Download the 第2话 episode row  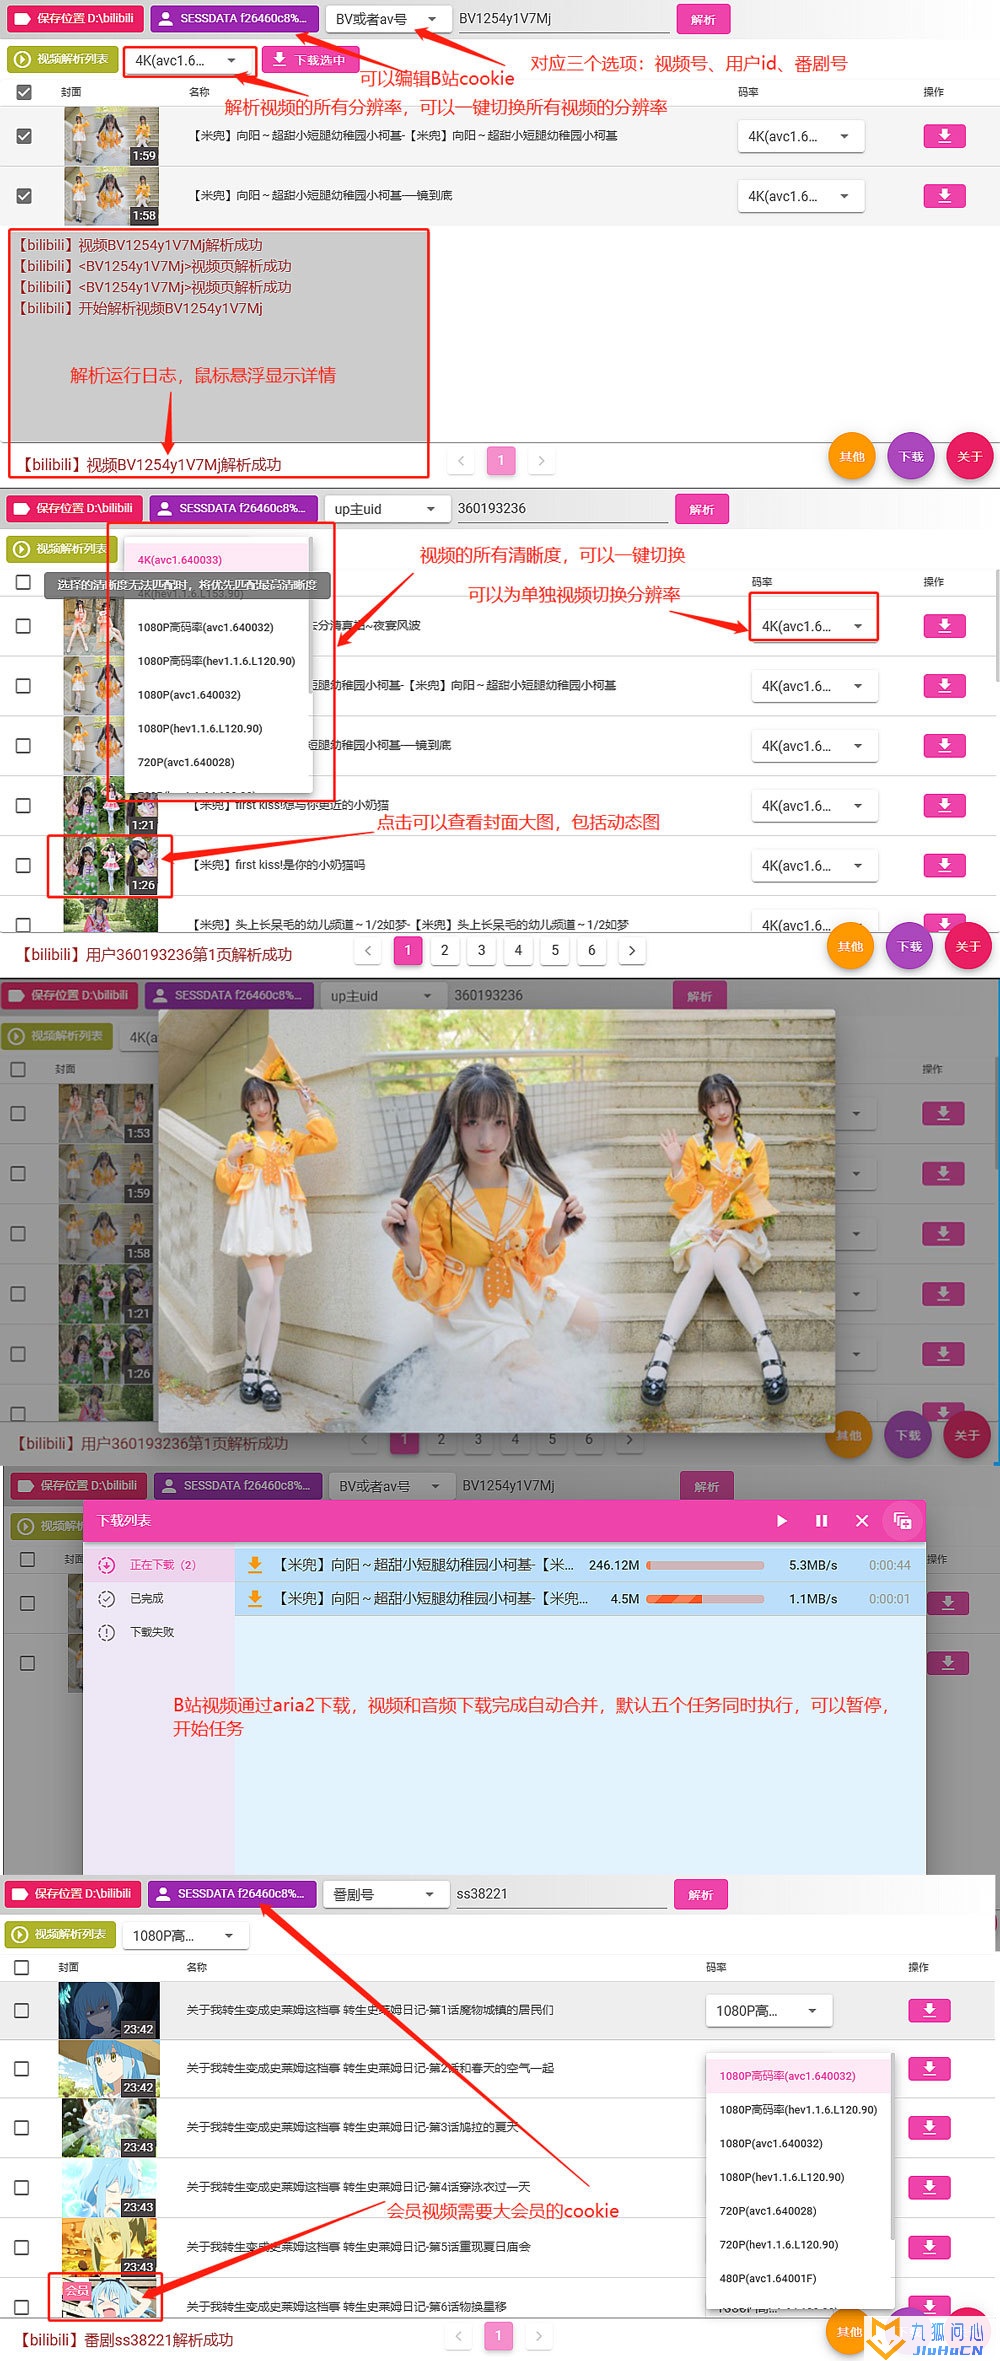[x=929, y=2068]
